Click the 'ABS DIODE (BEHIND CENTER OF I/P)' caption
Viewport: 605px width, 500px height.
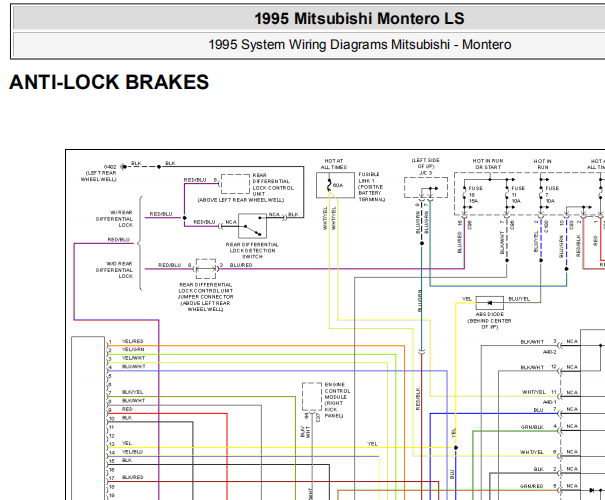(489, 321)
